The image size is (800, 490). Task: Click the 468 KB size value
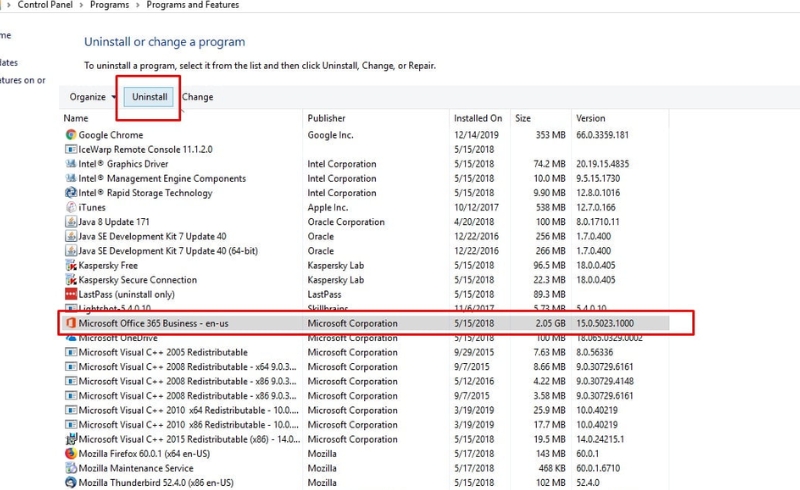[552, 468]
